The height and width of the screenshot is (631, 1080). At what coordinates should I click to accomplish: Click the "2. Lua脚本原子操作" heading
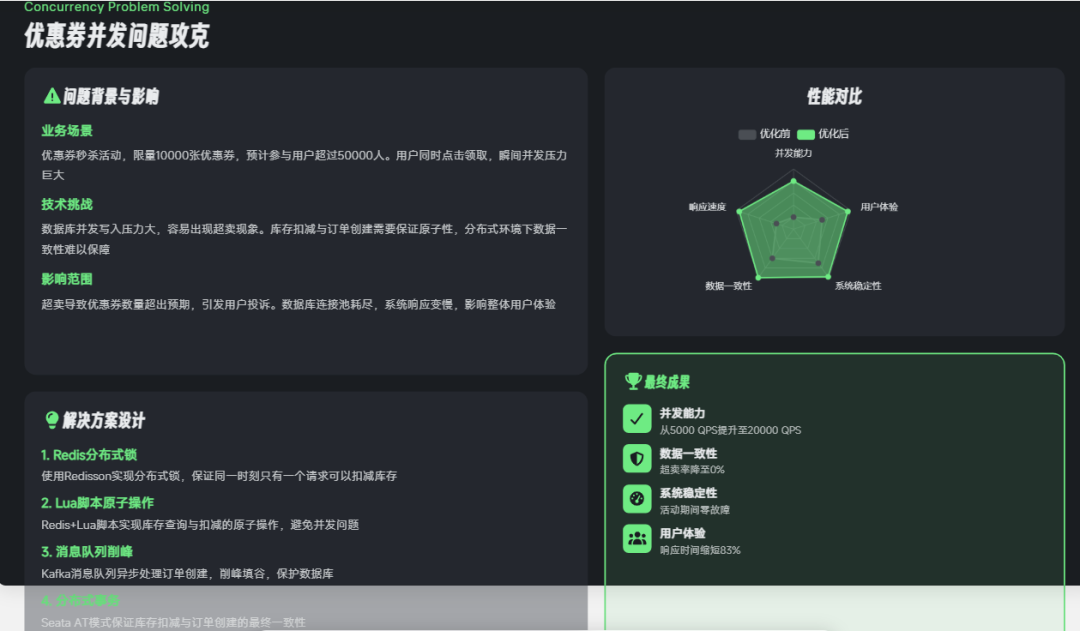coord(98,503)
